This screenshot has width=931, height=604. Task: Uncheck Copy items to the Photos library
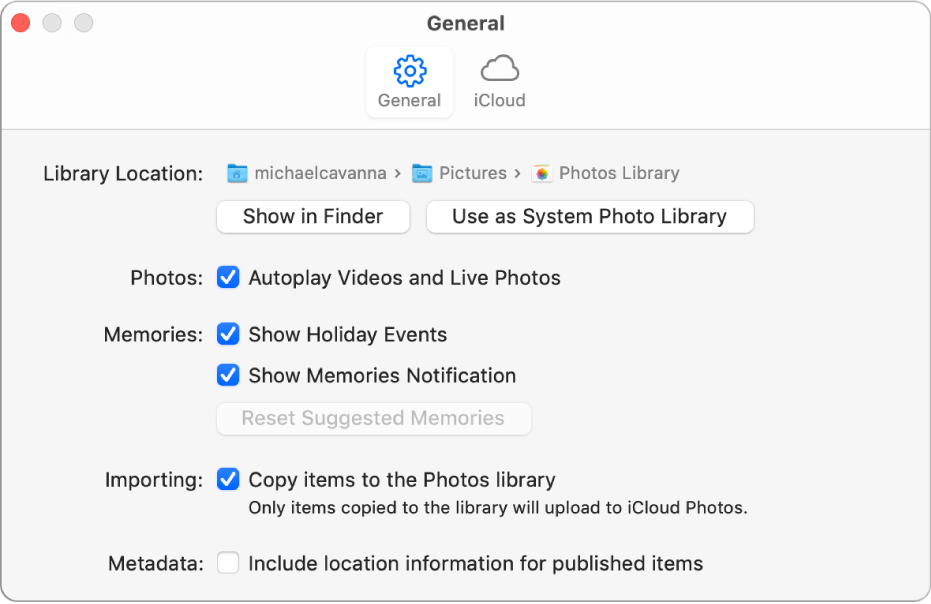pos(228,480)
